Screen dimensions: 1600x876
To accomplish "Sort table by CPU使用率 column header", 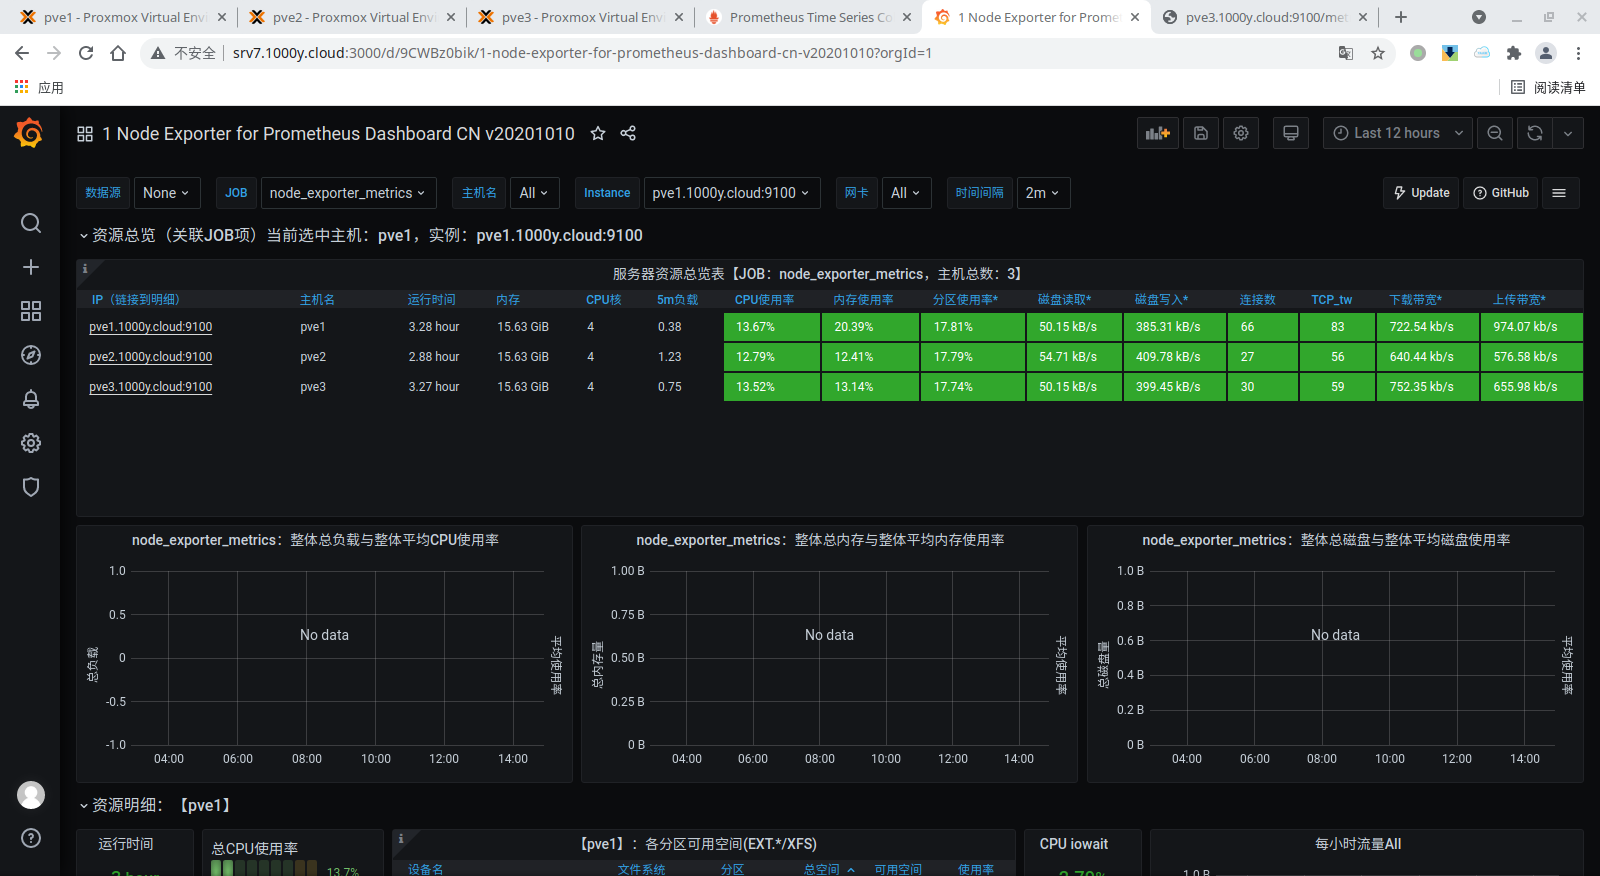I will pyautogui.click(x=764, y=300).
